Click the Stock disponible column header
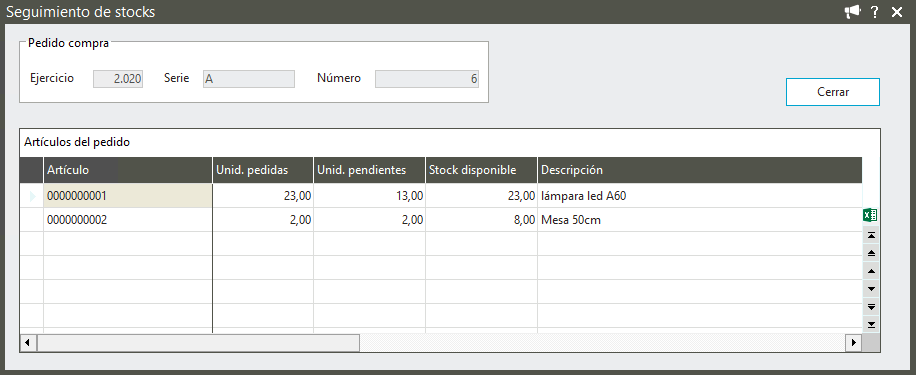Screen dimensions: 916x375 [481, 170]
